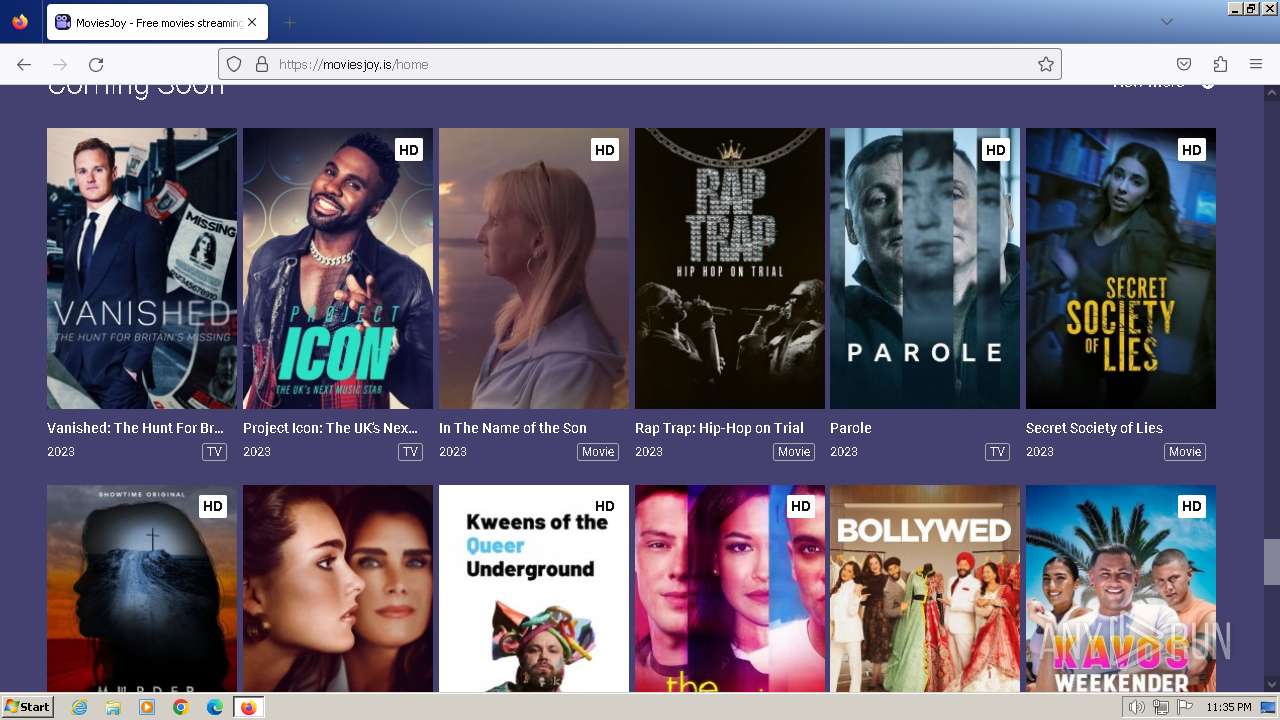Launch Google Chrome from taskbar
1280x720 pixels.
[181, 707]
